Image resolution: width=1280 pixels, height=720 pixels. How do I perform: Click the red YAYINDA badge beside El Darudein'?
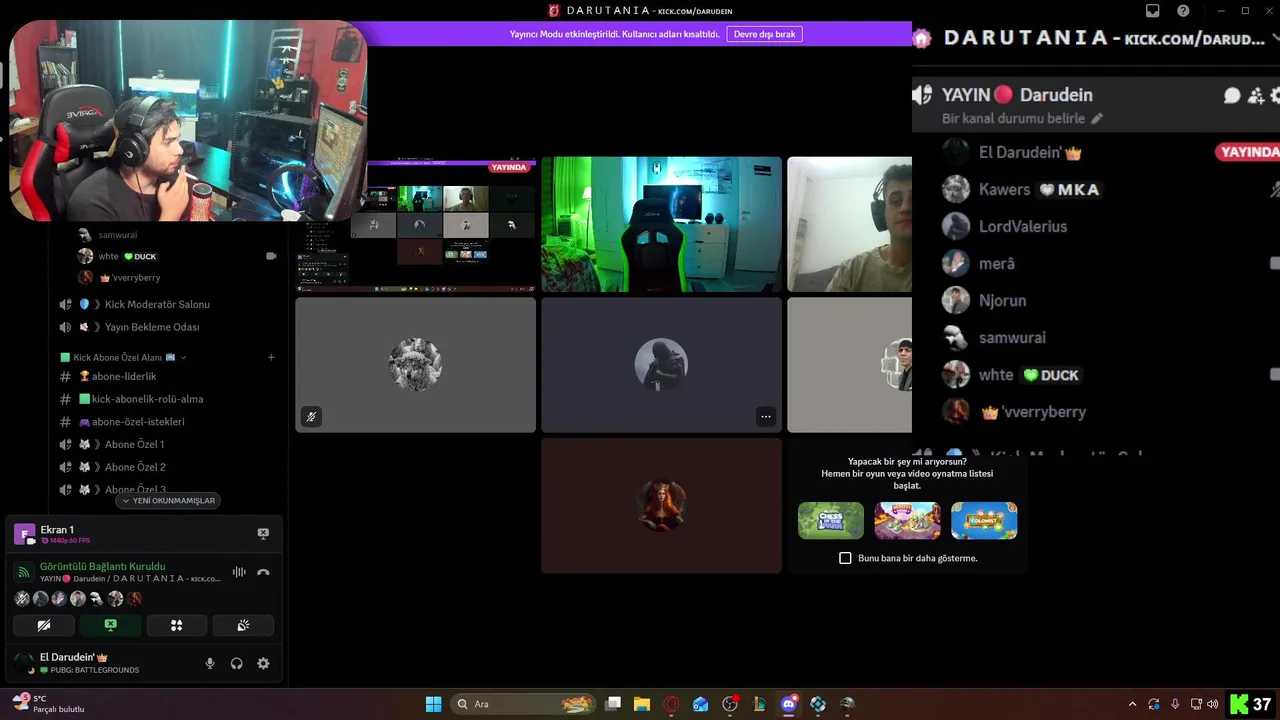1247,152
